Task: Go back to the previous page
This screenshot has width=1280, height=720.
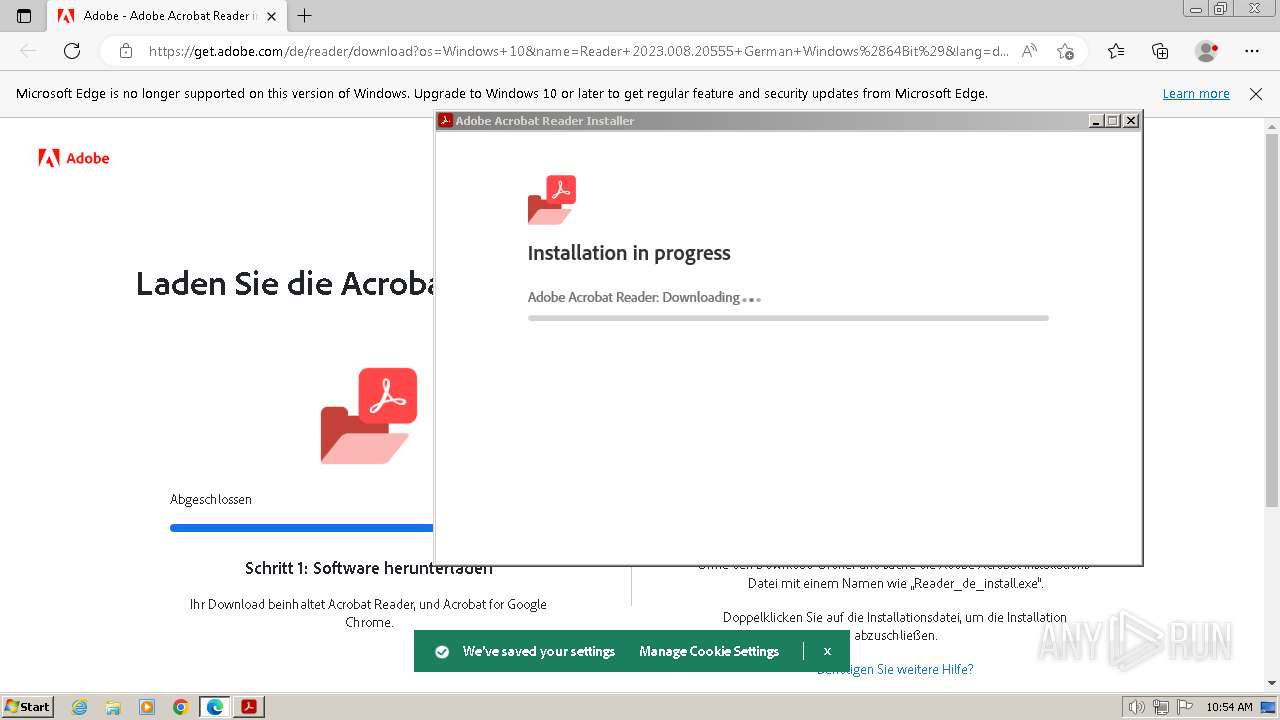Action: pyautogui.click(x=28, y=51)
